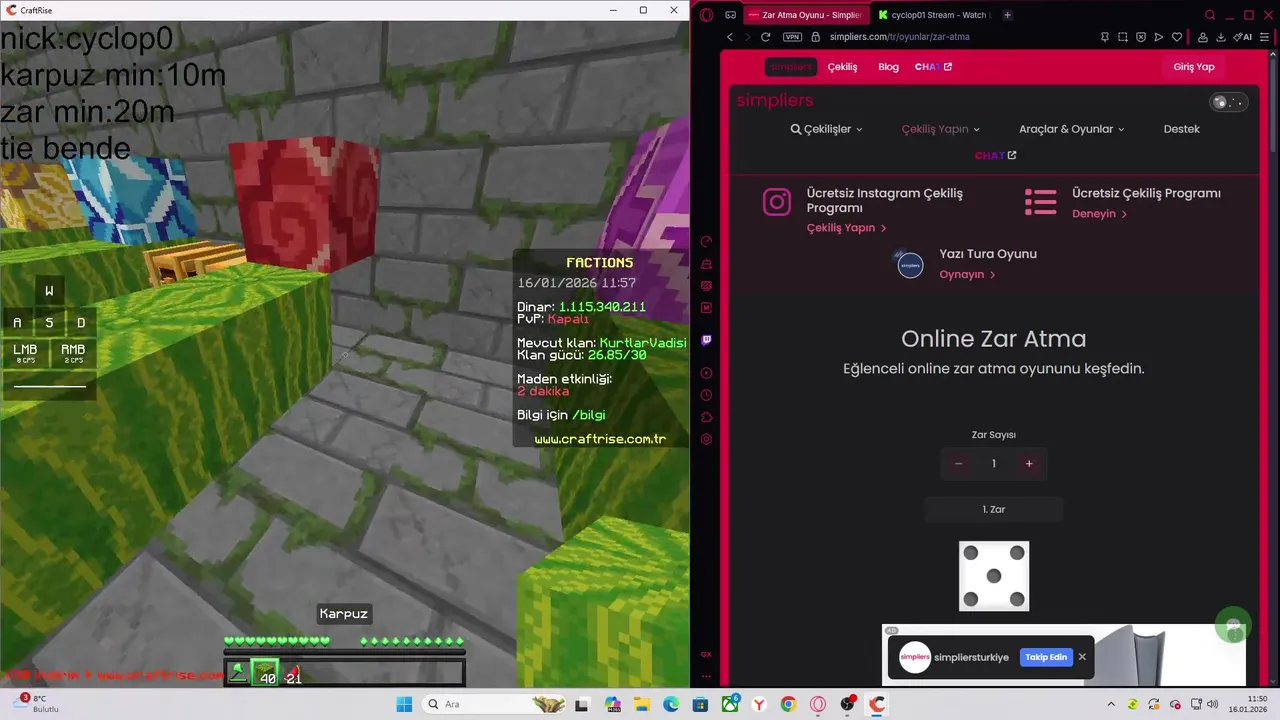Click the 1. Zar label button

point(993,510)
